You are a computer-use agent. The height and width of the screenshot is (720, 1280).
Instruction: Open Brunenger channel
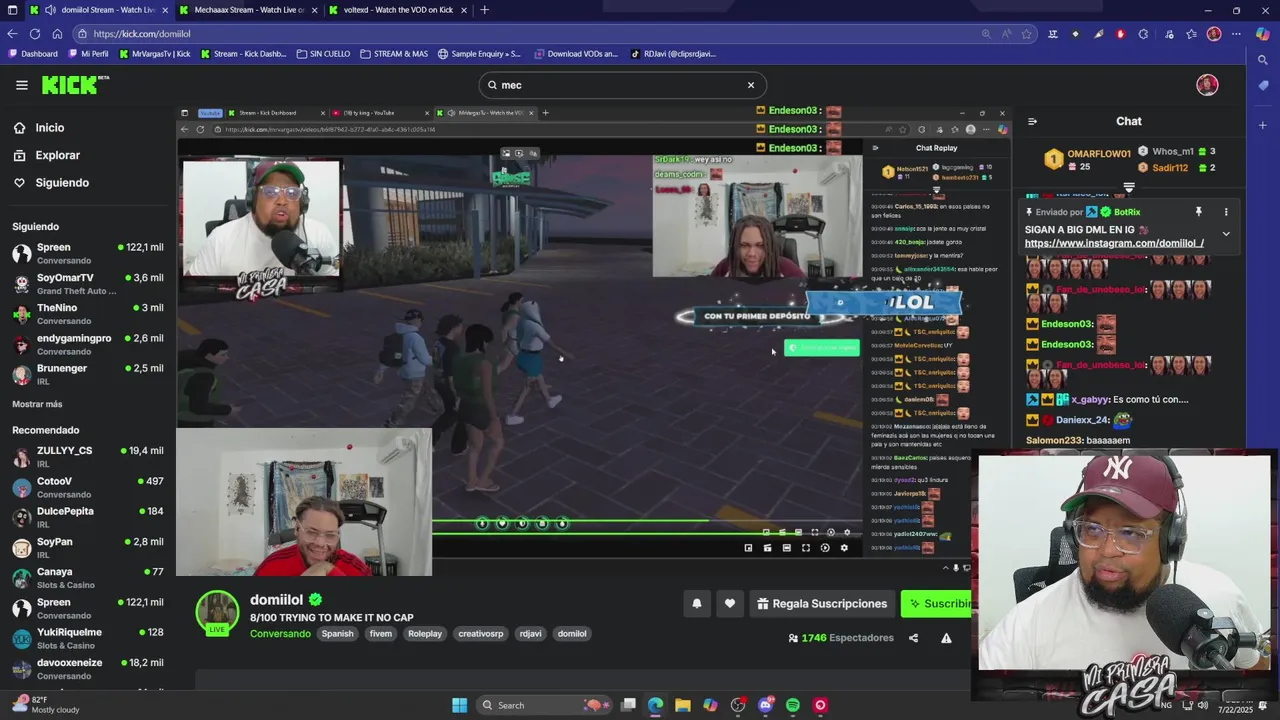tap(88, 374)
